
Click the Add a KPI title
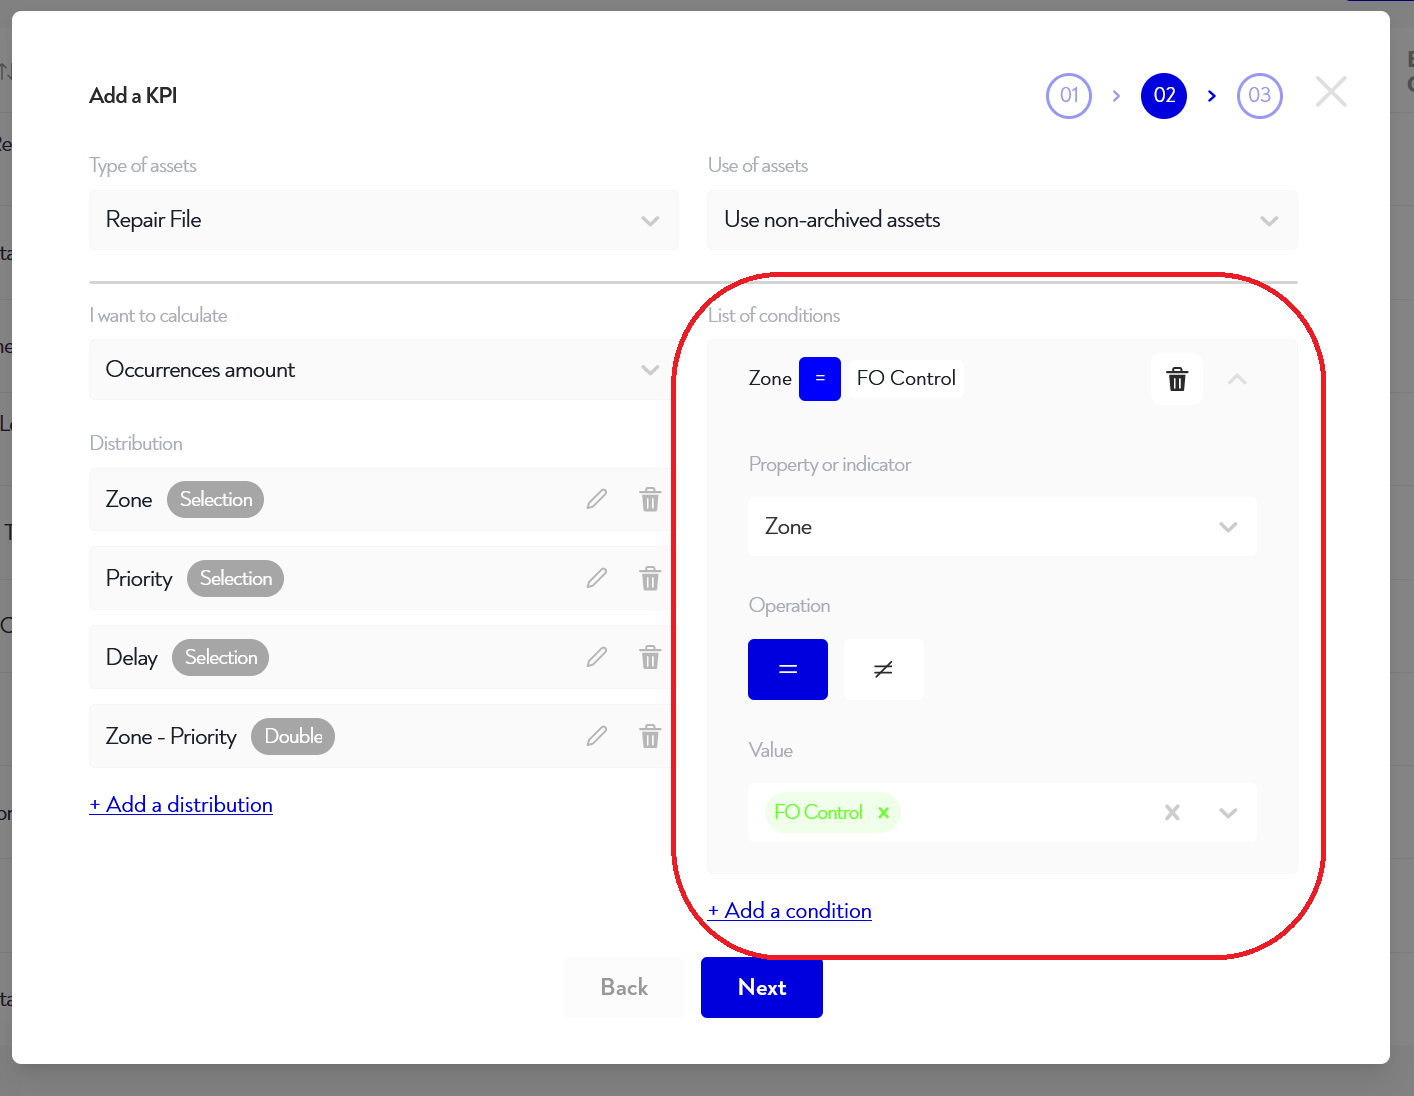coord(133,96)
